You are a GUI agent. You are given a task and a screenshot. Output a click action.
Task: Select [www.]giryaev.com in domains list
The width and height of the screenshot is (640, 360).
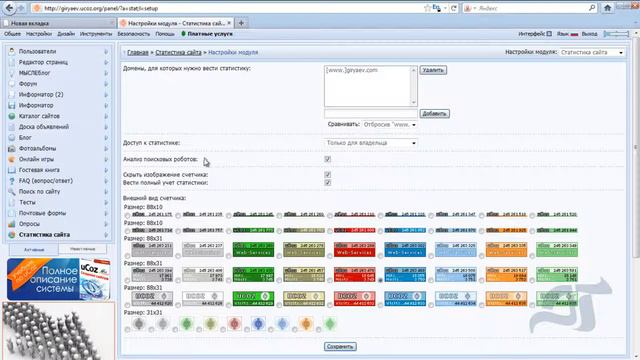coord(352,70)
